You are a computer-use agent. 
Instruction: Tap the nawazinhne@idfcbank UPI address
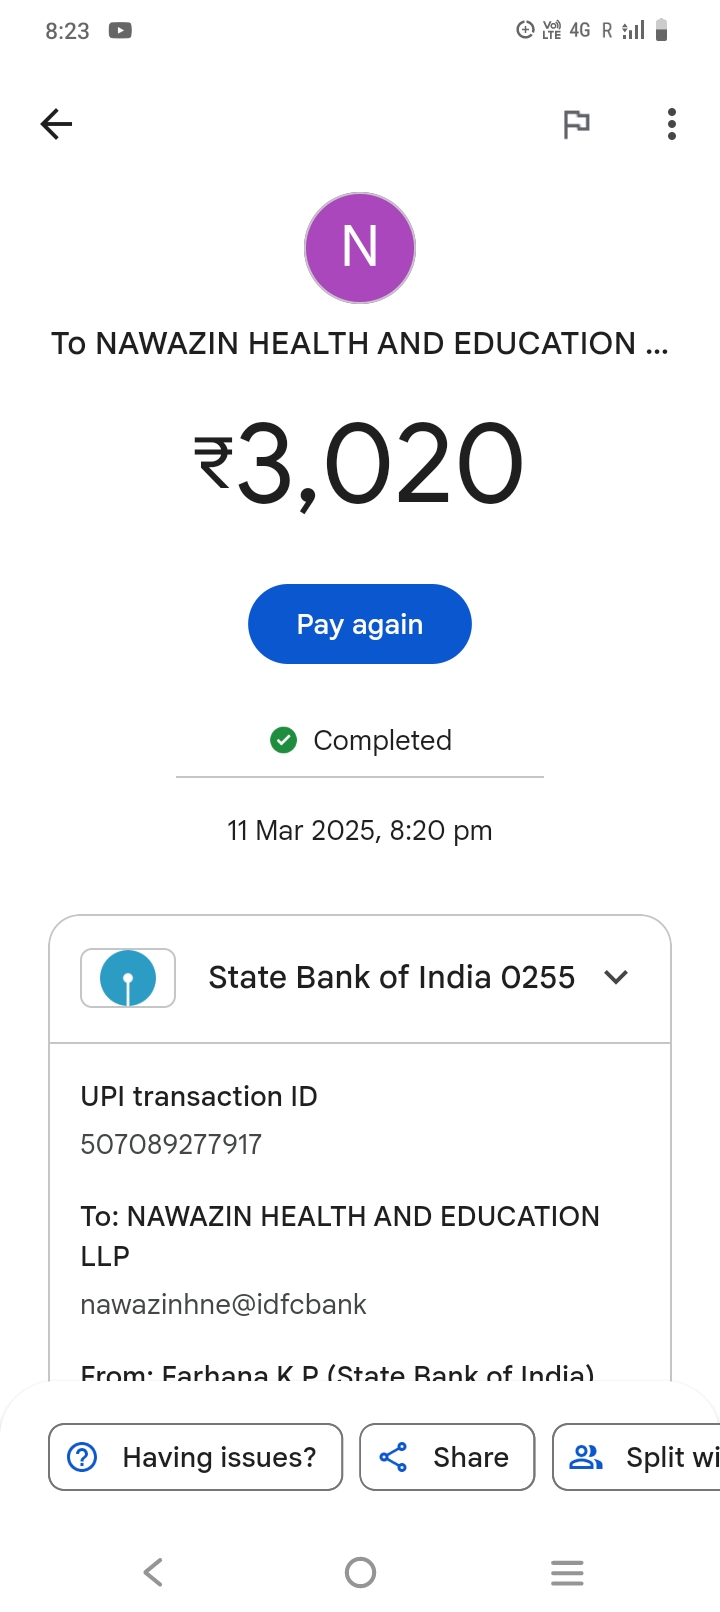click(x=223, y=1304)
